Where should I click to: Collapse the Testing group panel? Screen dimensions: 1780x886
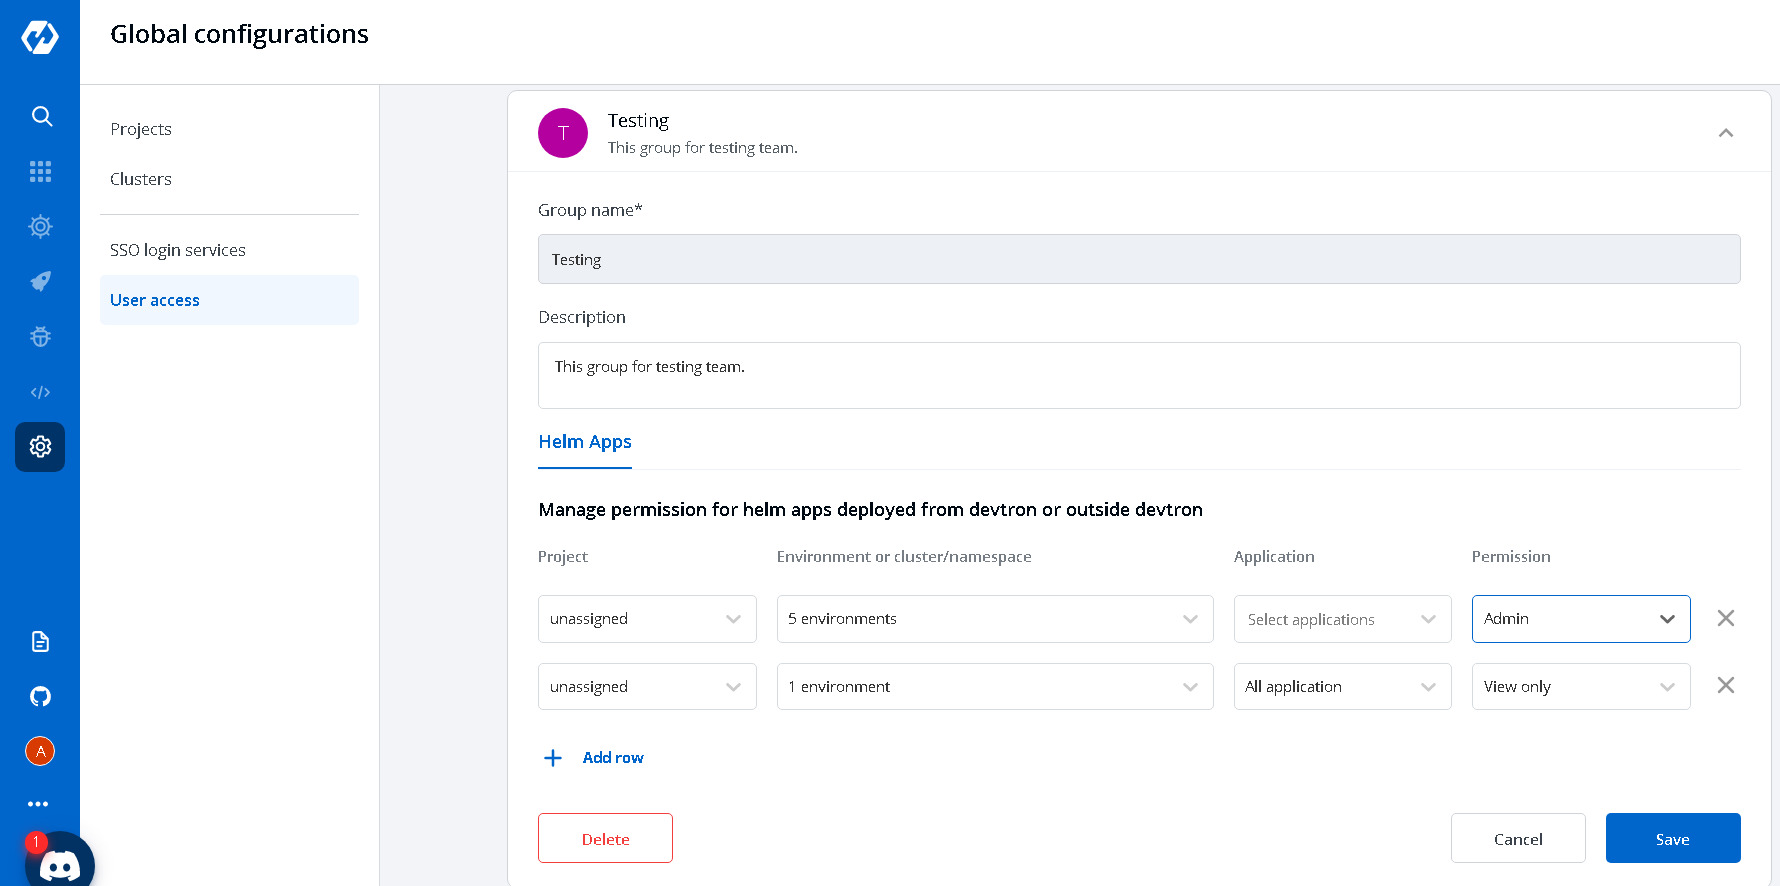pyautogui.click(x=1725, y=133)
